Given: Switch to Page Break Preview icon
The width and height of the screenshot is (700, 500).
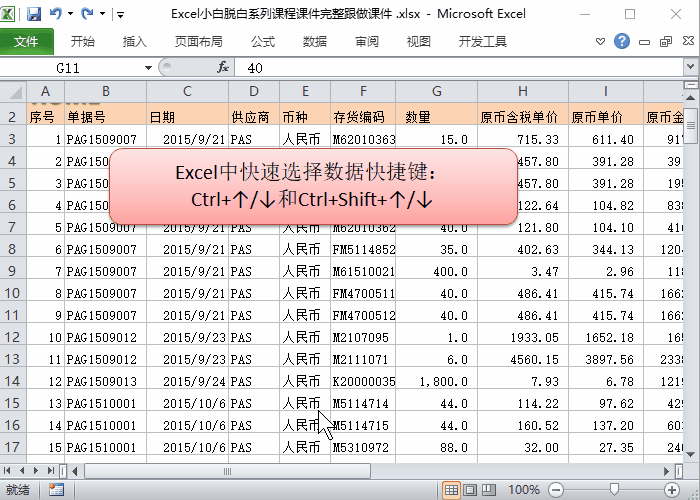Looking at the screenshot, I should pos(489,490).
